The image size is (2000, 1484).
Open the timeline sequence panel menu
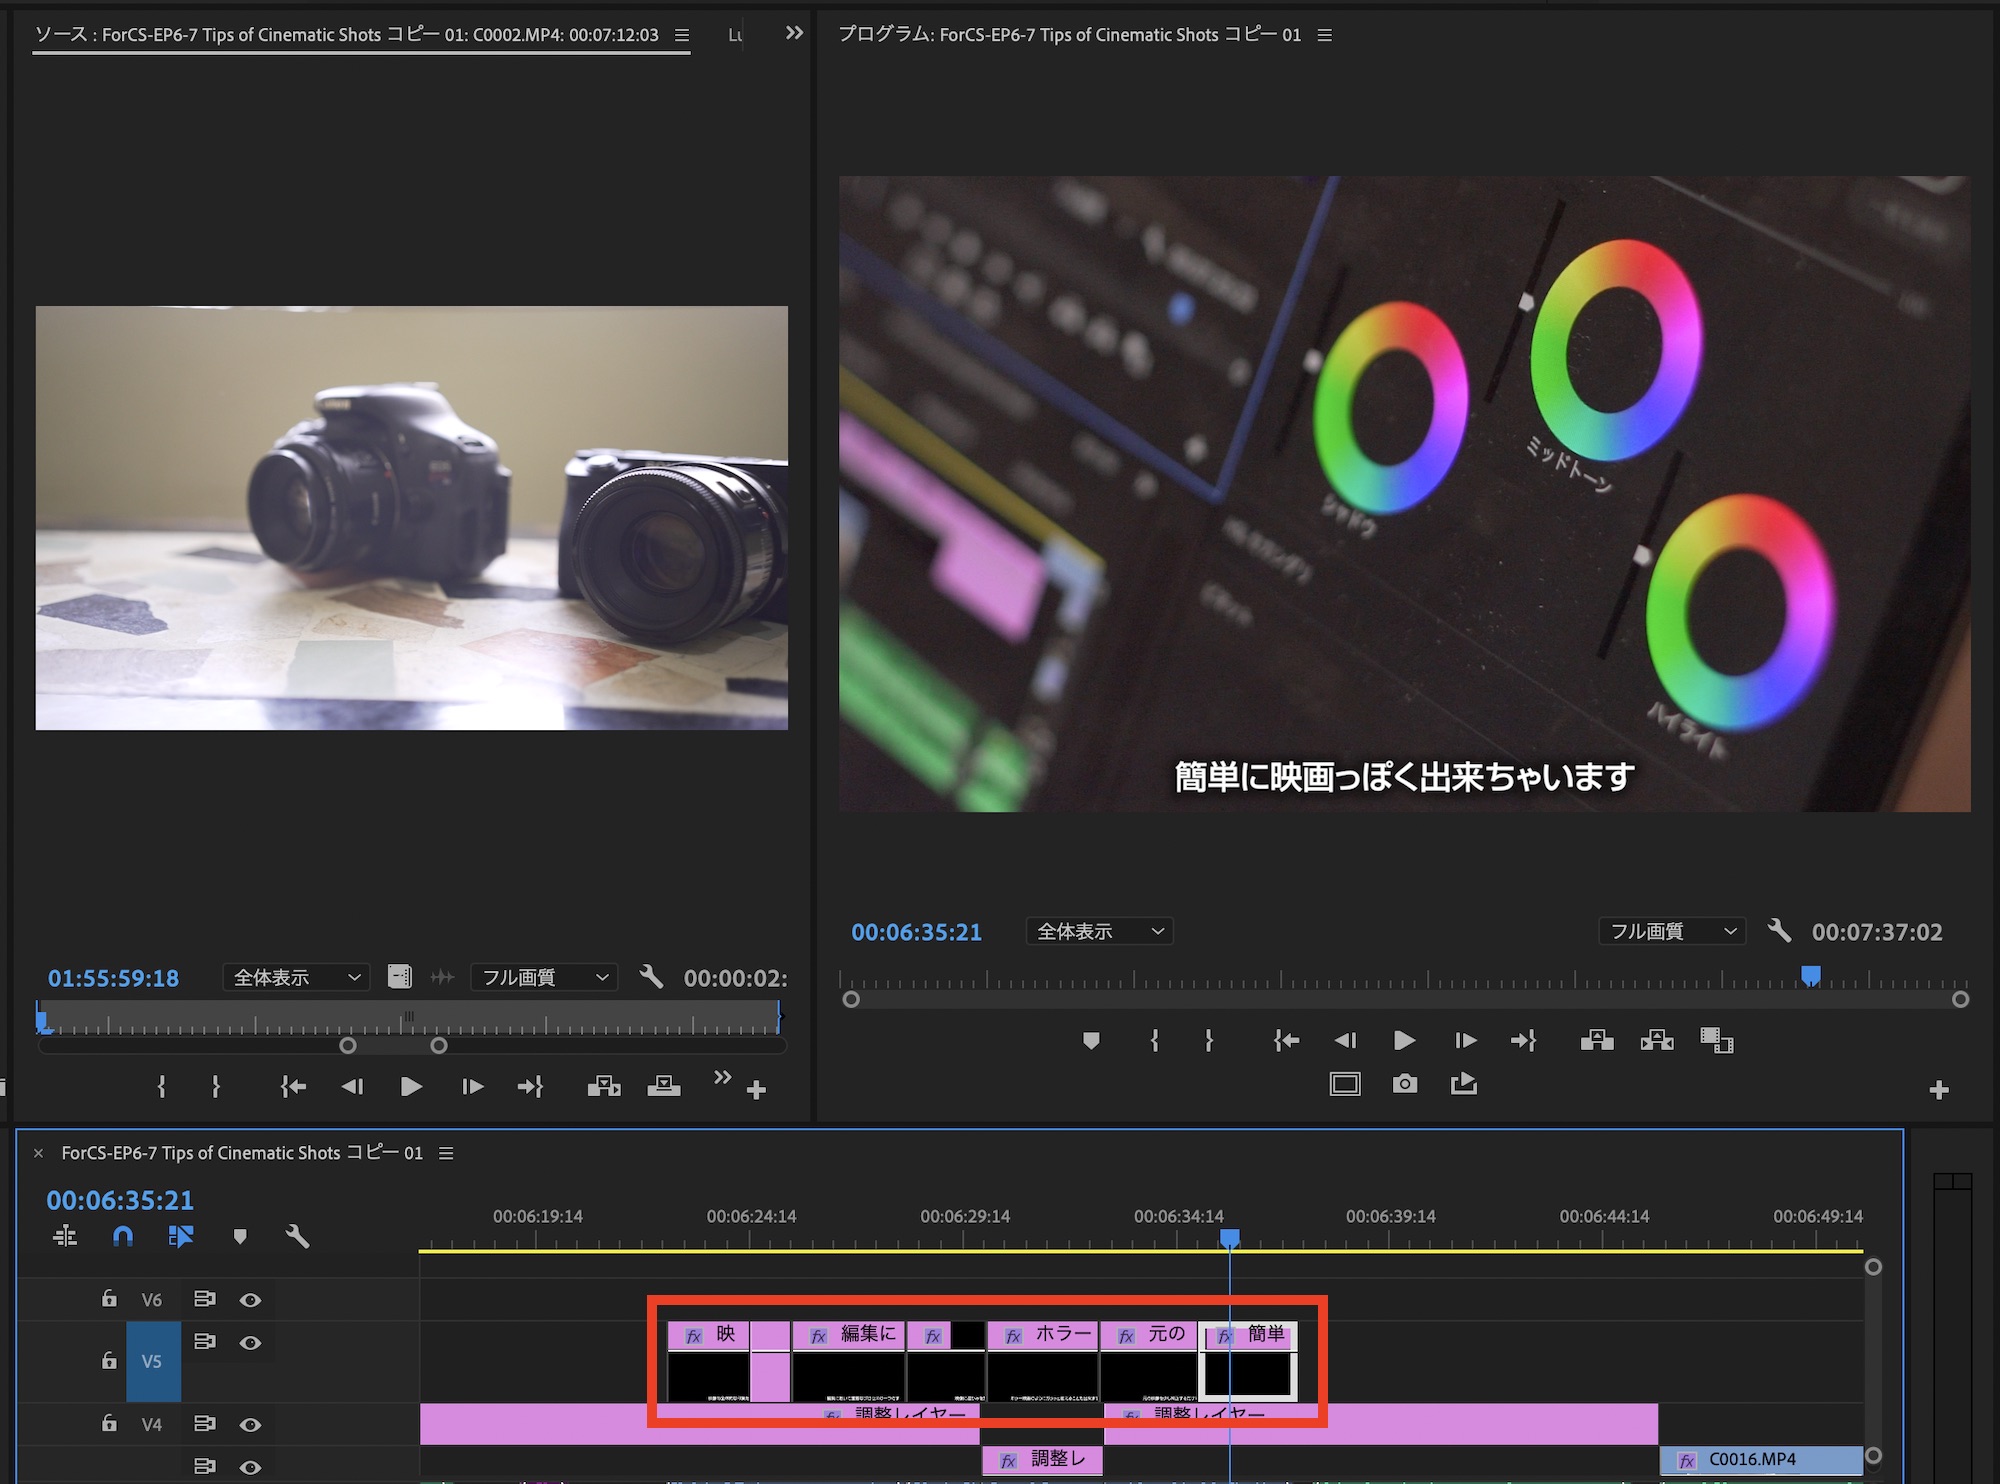pyautogui.click(x=446, y=1153)
